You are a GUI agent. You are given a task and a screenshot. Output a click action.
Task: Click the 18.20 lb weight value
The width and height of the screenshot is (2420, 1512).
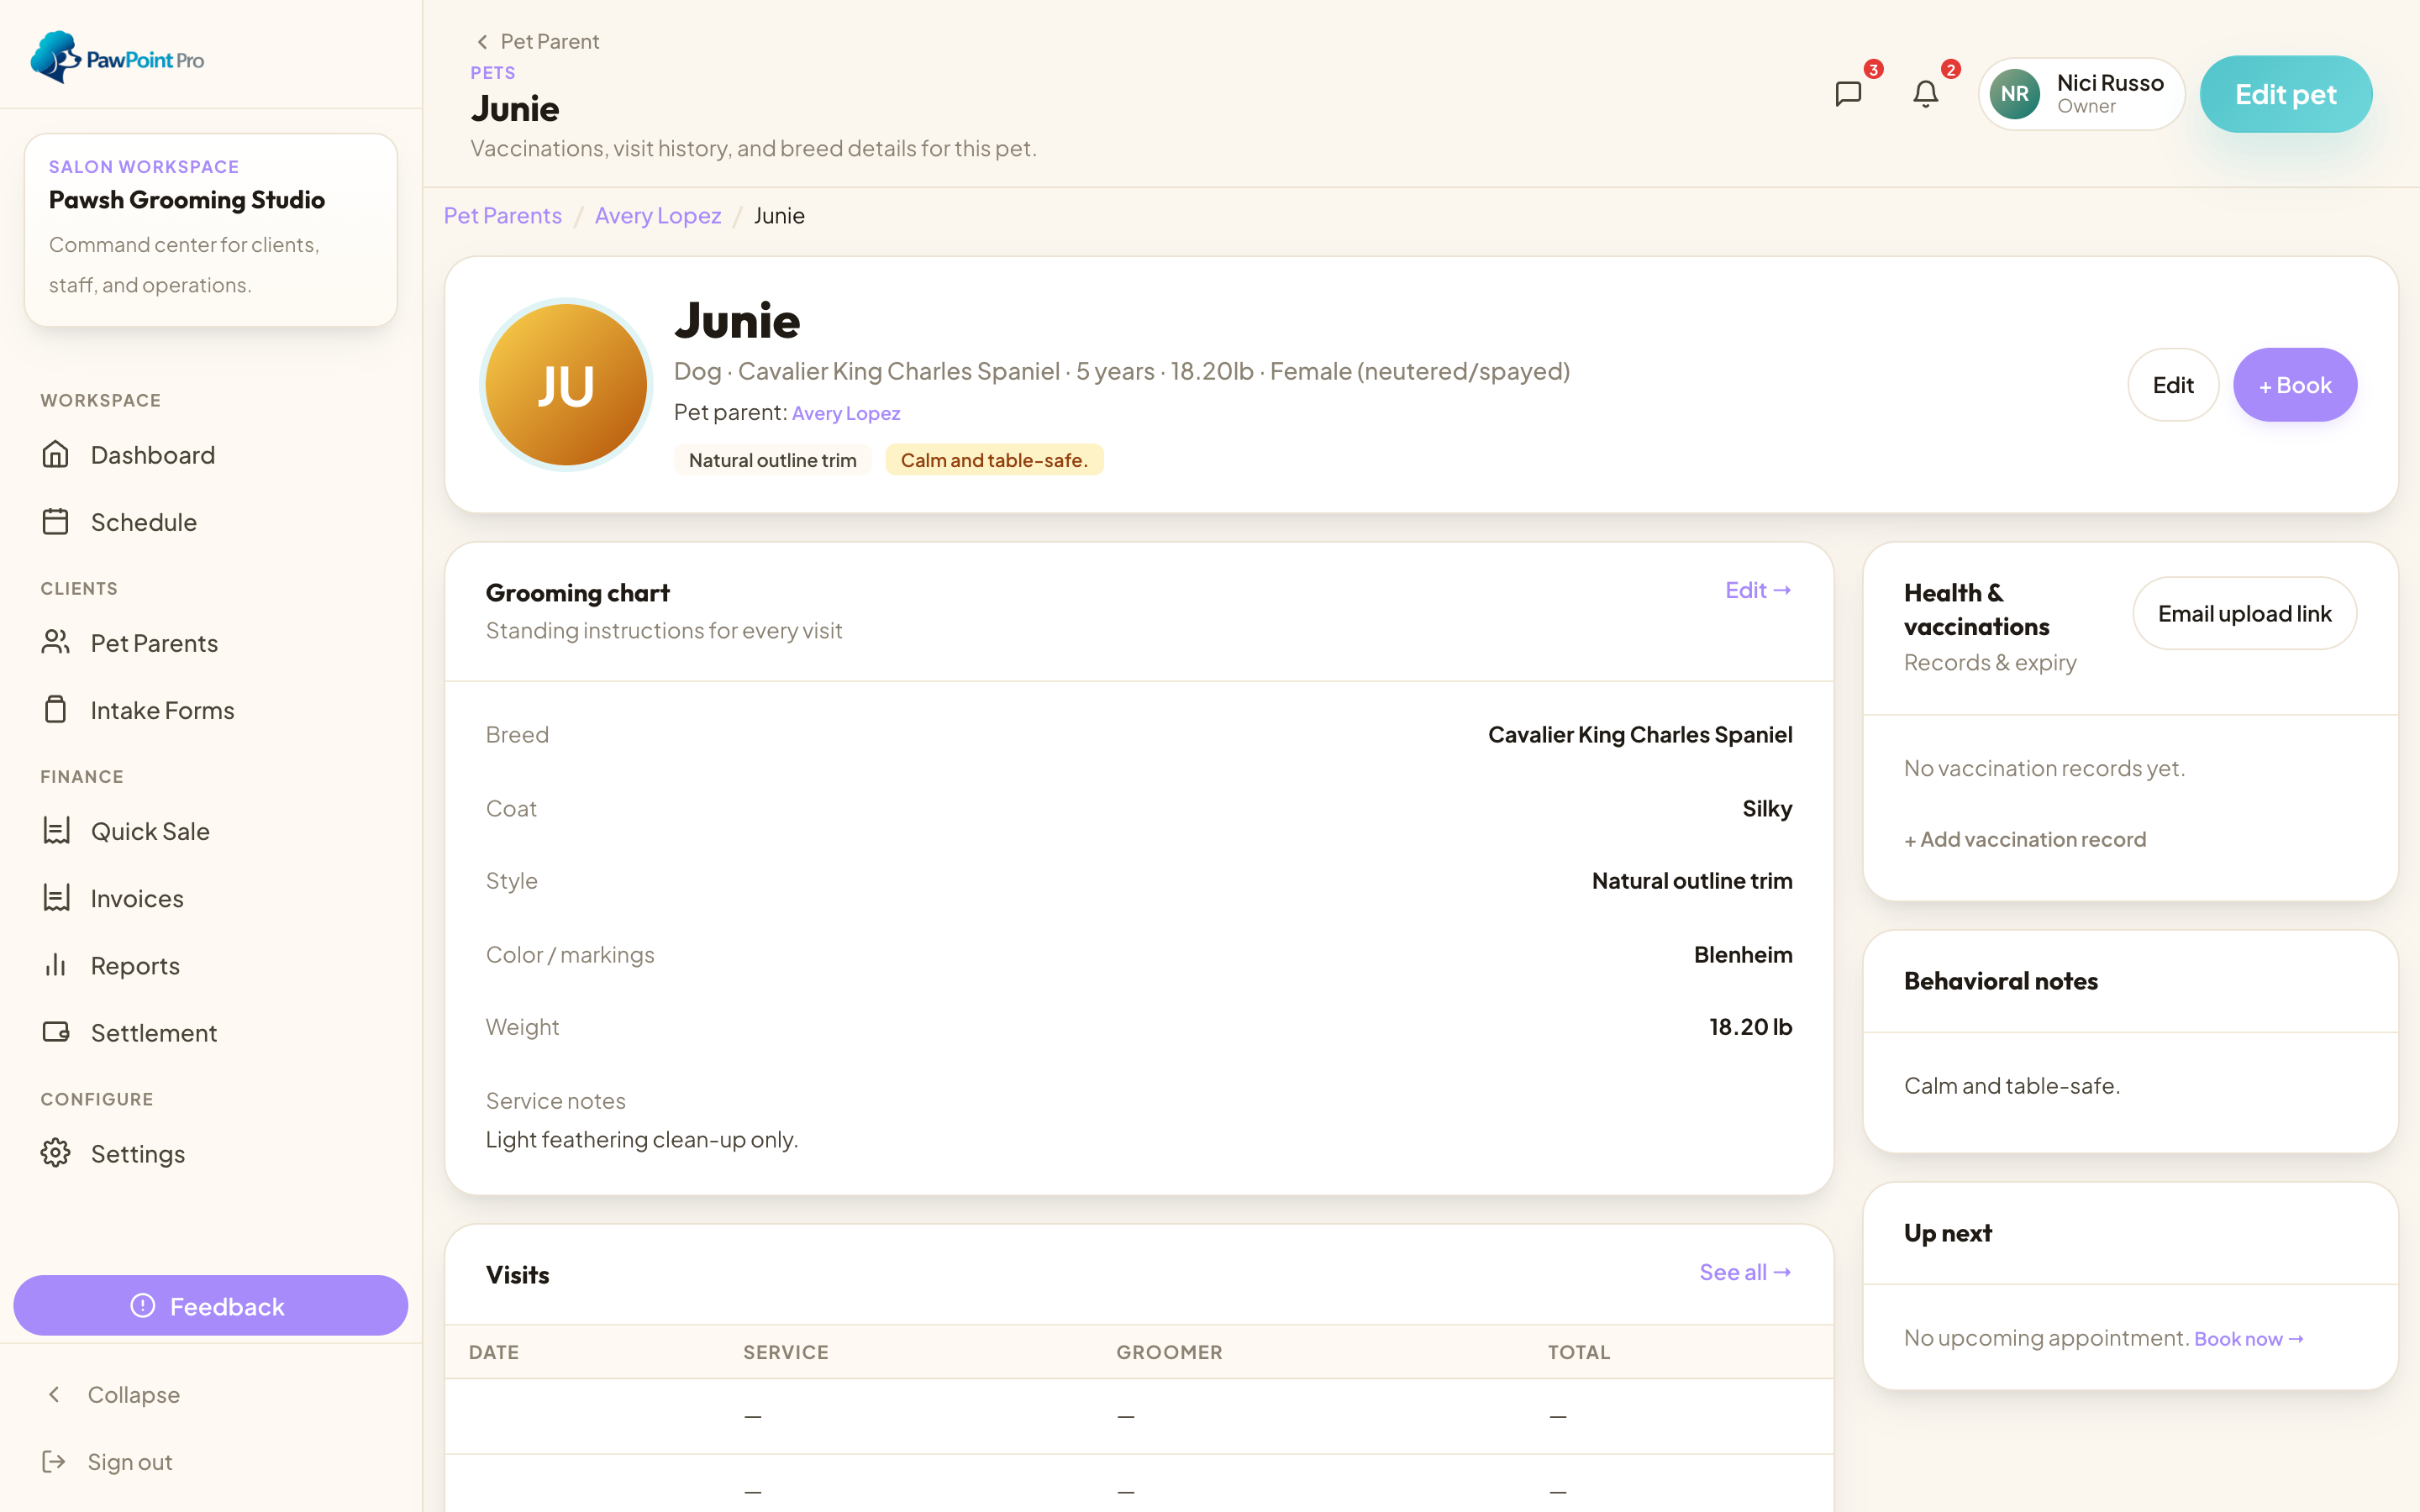(1750, 1027)
